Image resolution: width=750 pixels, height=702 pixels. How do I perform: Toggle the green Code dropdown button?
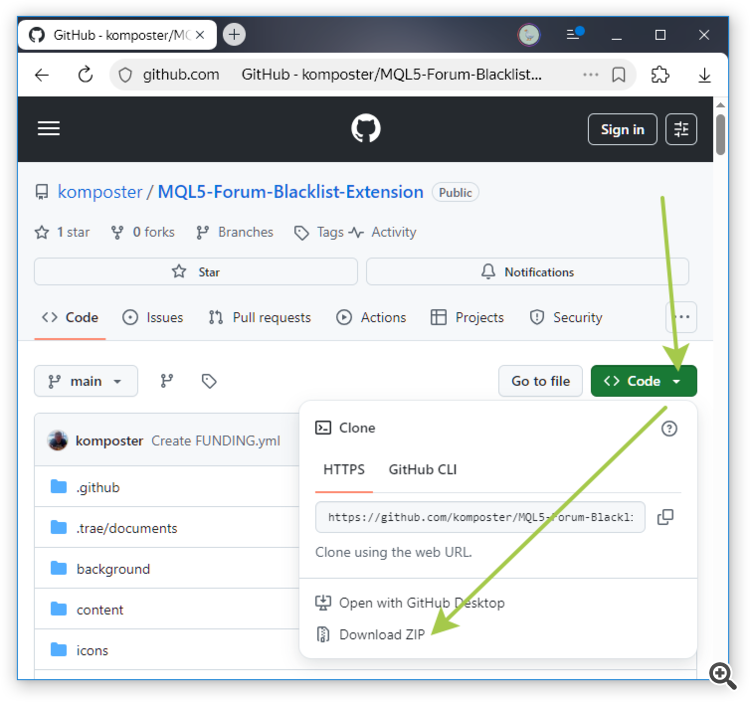[644, 381]
